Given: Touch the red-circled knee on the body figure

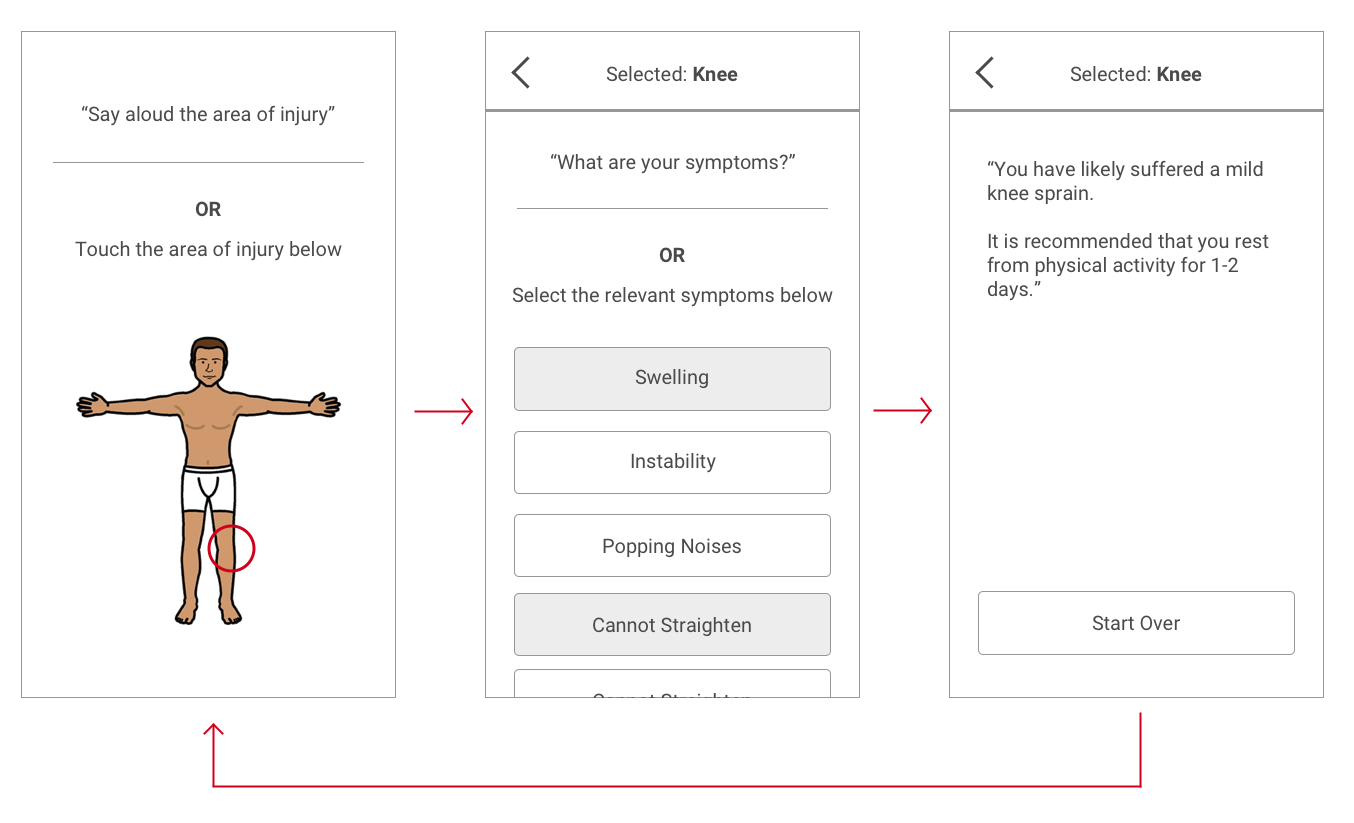Looking at the screenshot, I should pyautogui.click(x=231, y=548).
